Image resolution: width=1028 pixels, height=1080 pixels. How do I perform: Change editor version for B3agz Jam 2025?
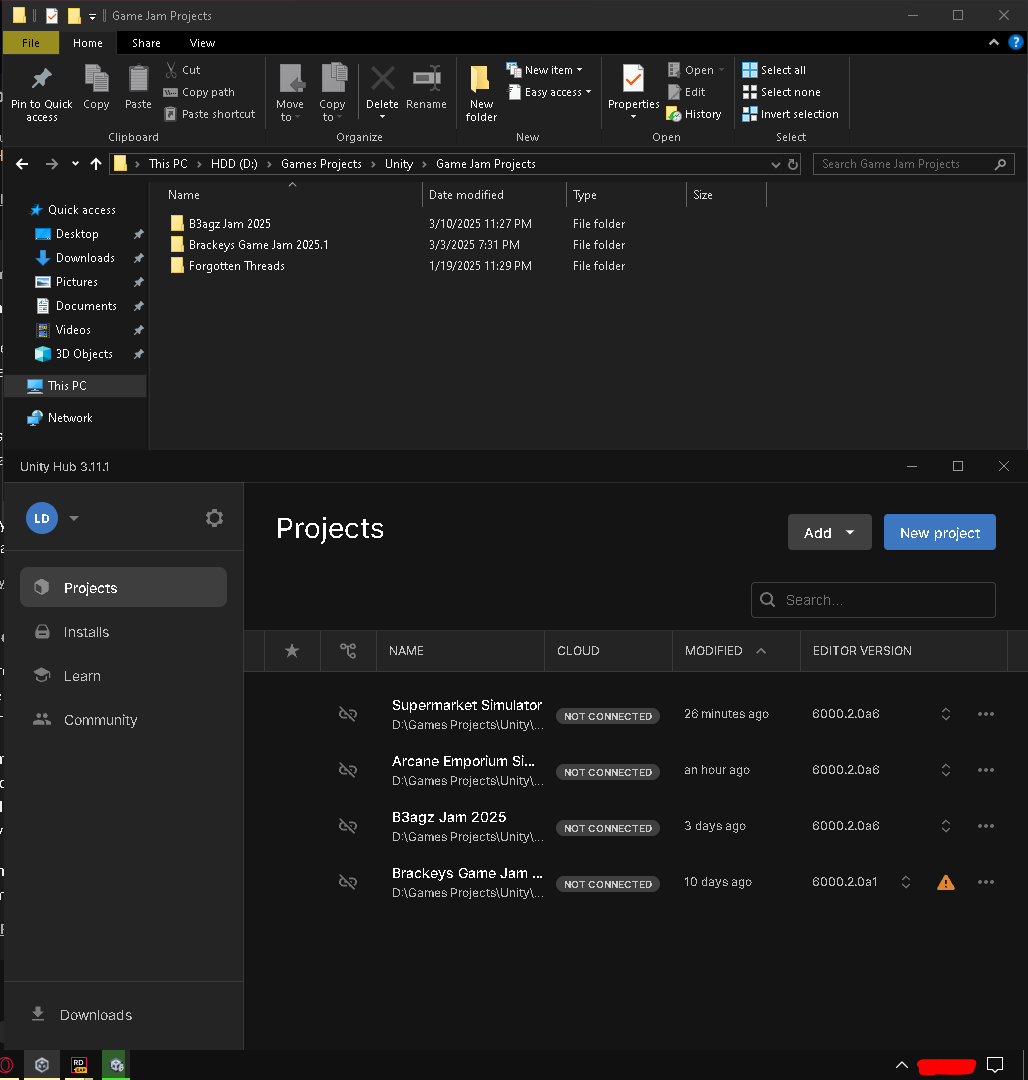tap(946, 826)
